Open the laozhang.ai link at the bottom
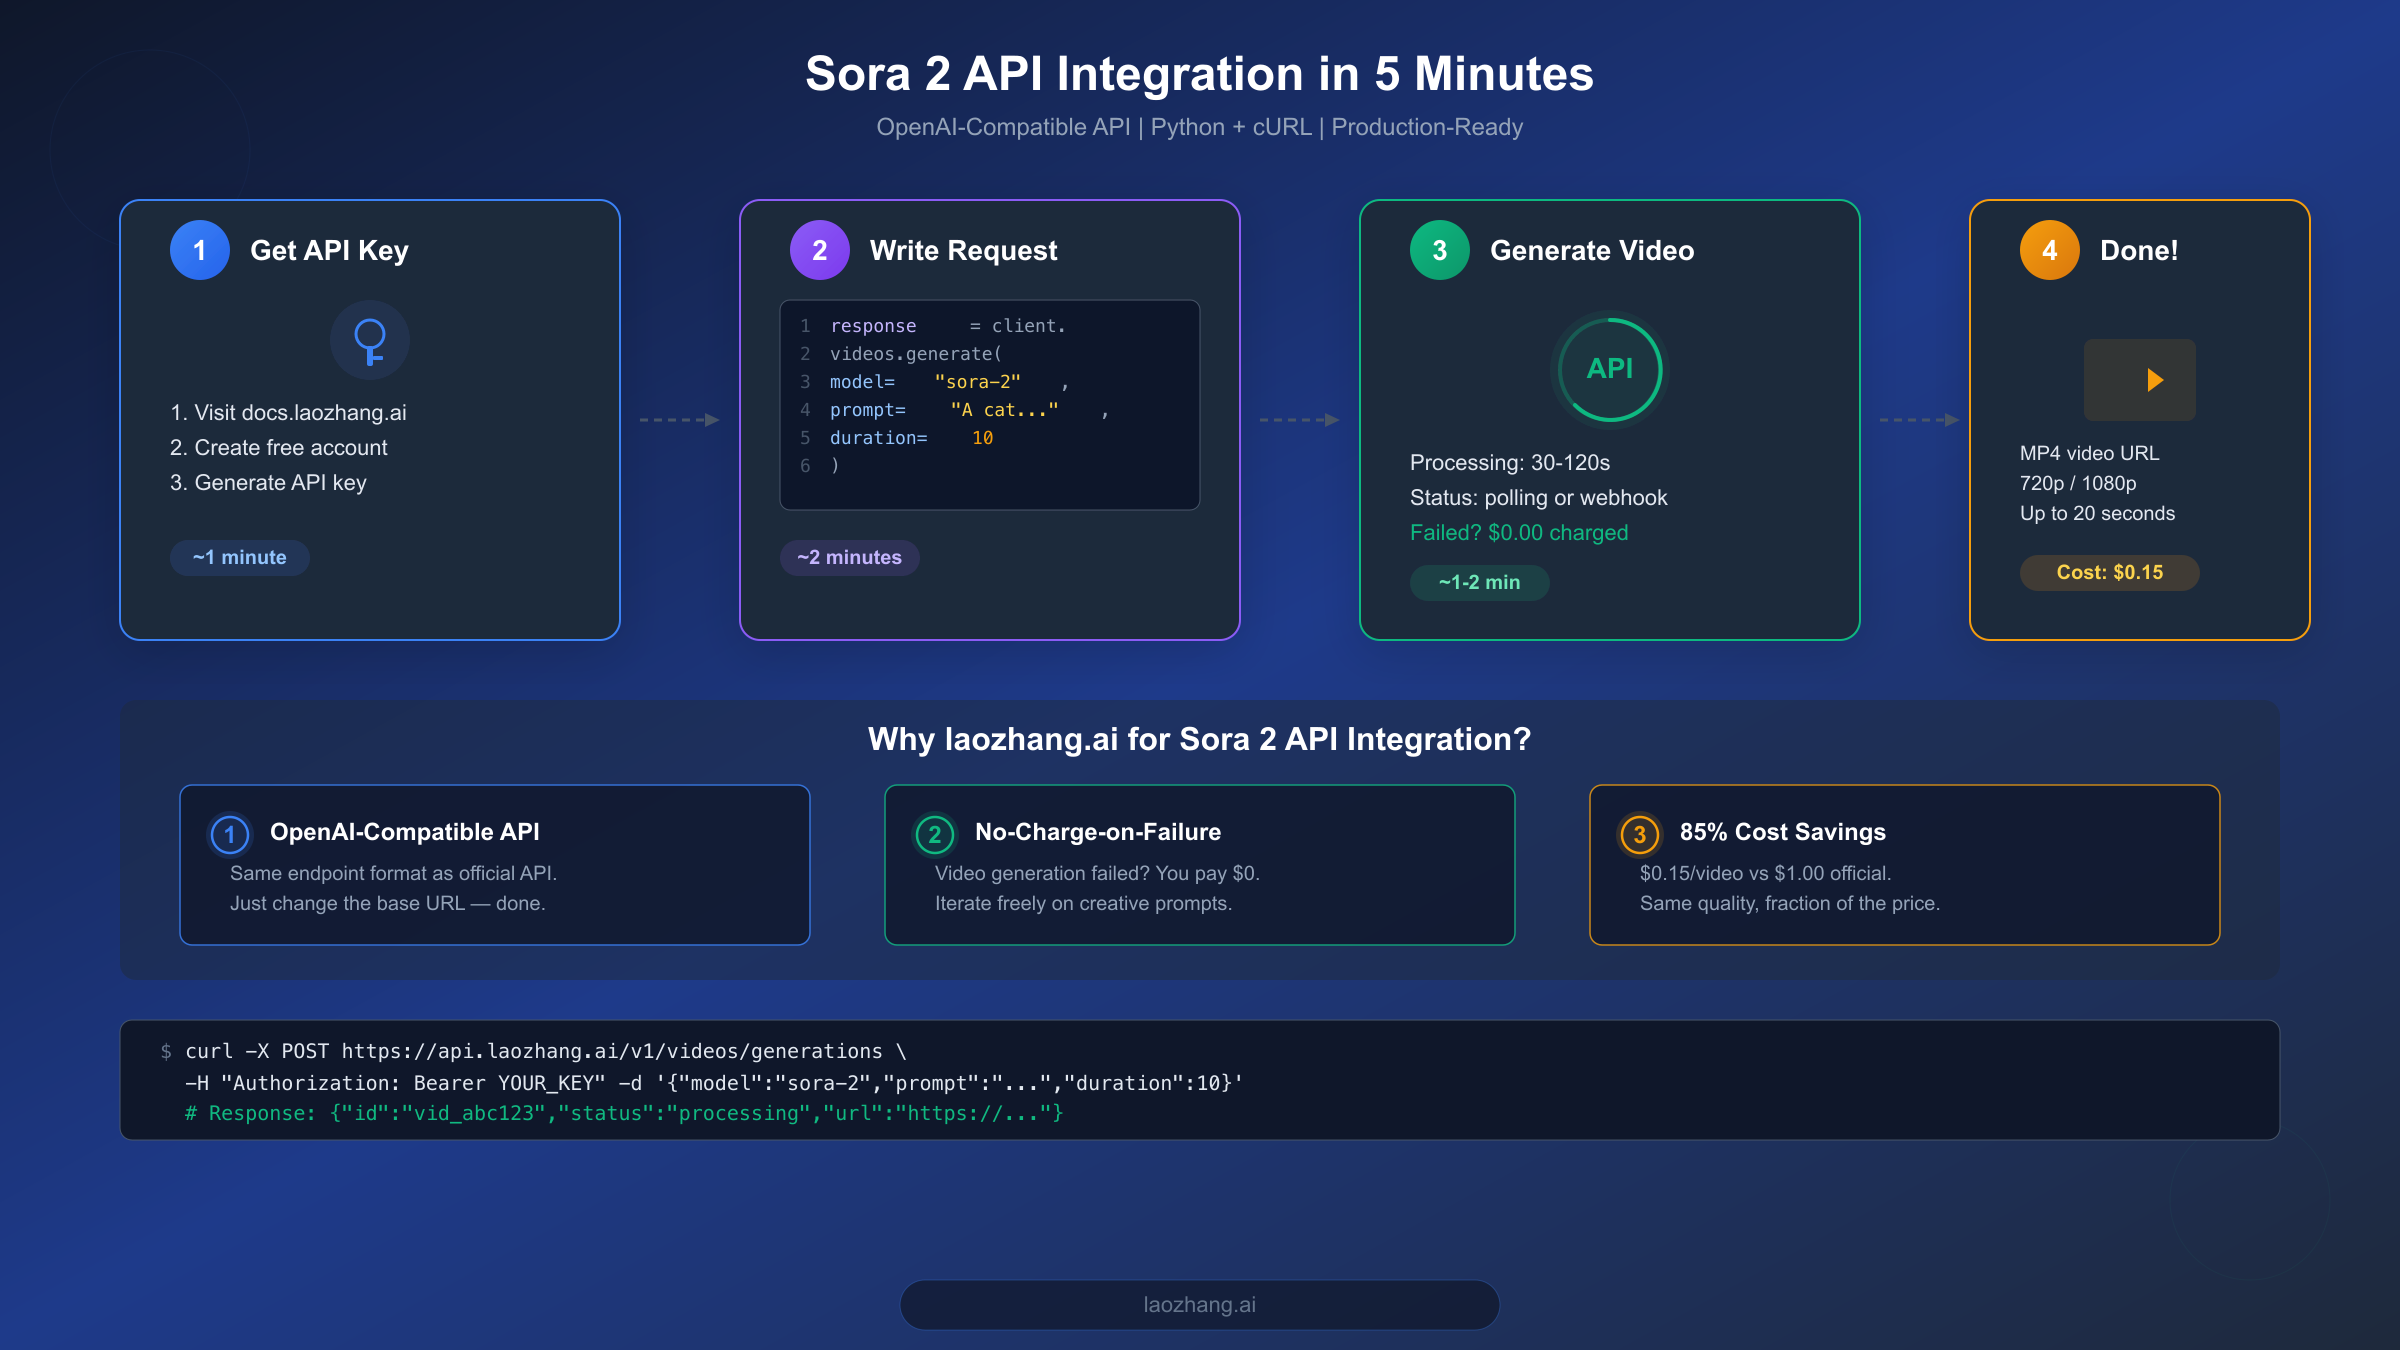This screenshot has height=1350, width=2400. pyautogui.click(x=1199, y=1304)
